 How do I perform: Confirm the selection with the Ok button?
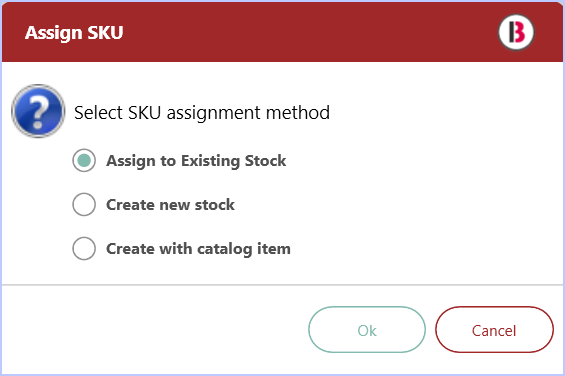point(367,329)
